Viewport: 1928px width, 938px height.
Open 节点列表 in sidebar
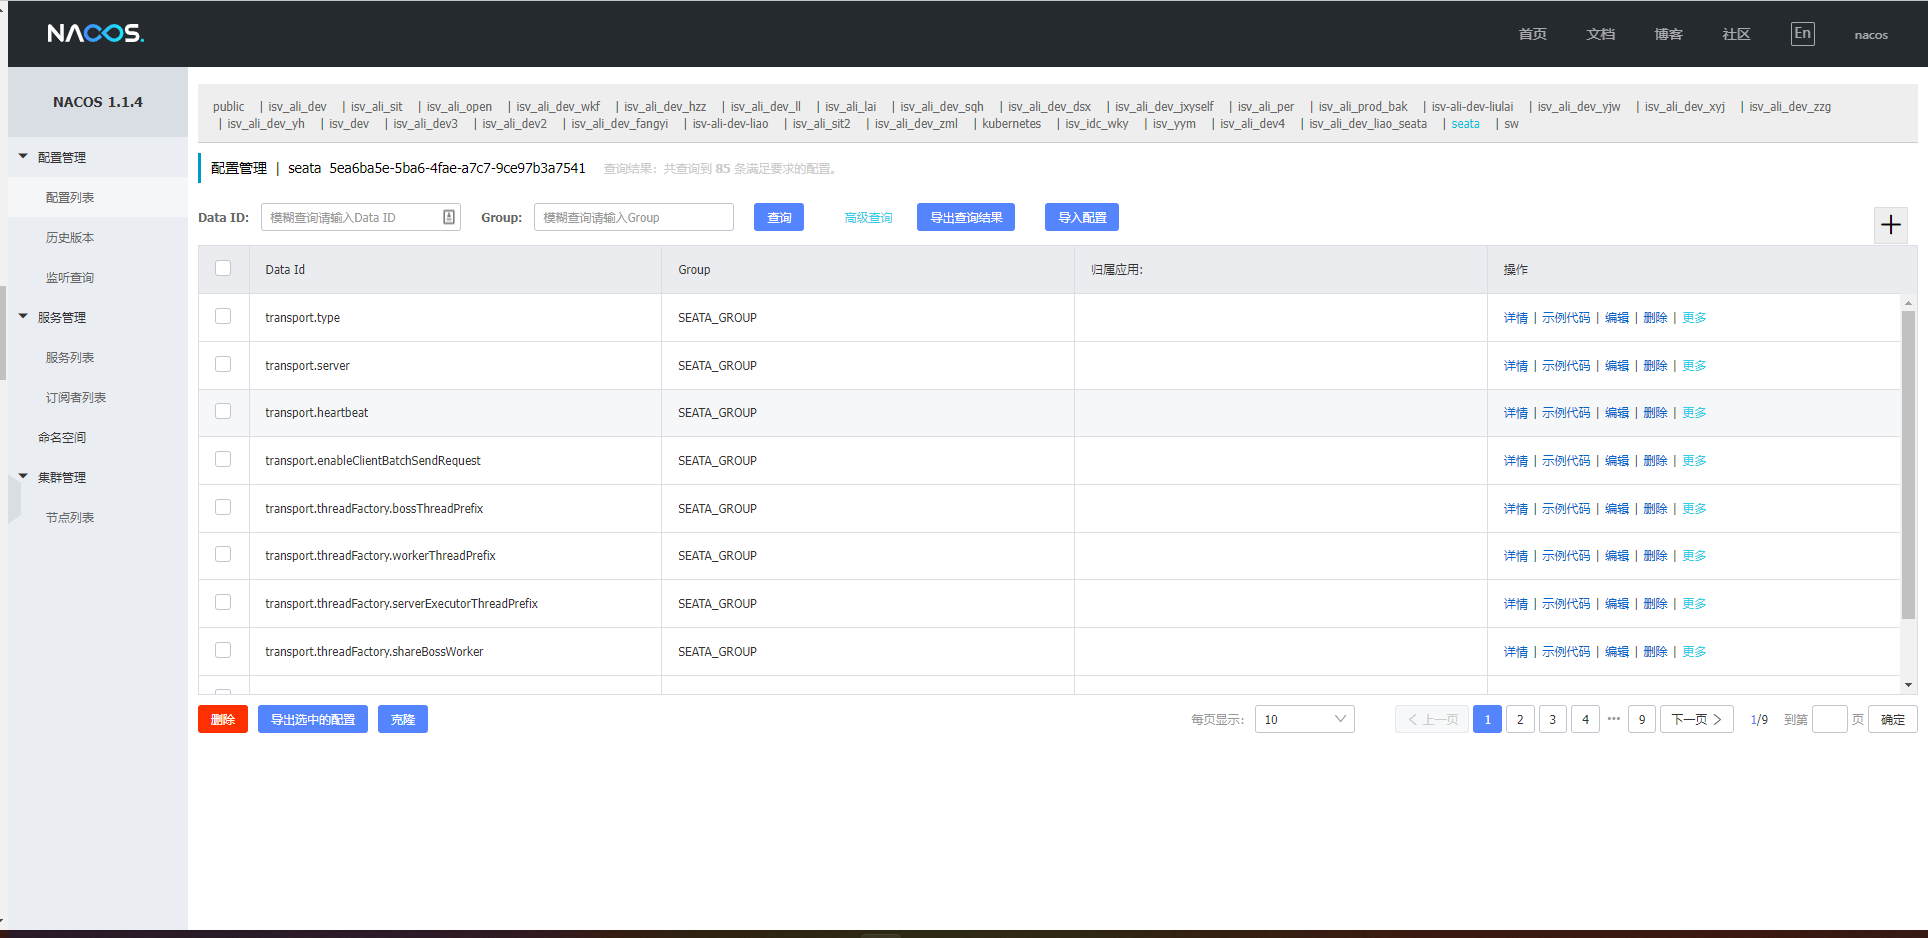click(x=70, y=518)
